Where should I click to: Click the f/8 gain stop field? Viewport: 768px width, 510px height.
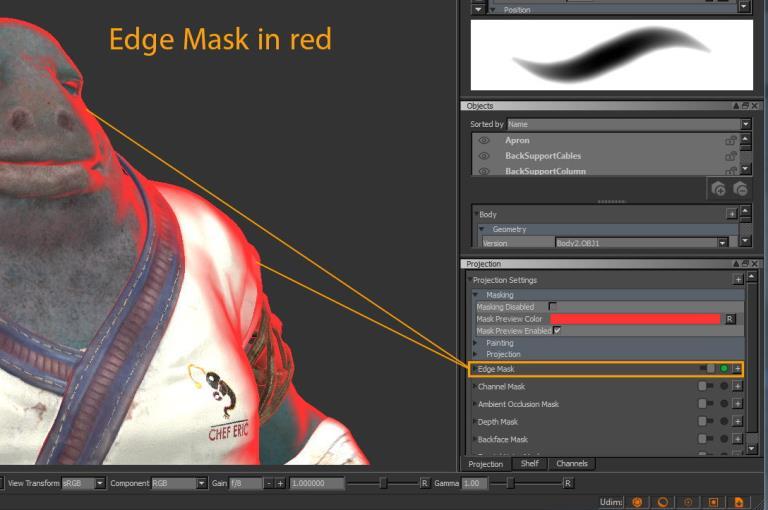point(246,484)
